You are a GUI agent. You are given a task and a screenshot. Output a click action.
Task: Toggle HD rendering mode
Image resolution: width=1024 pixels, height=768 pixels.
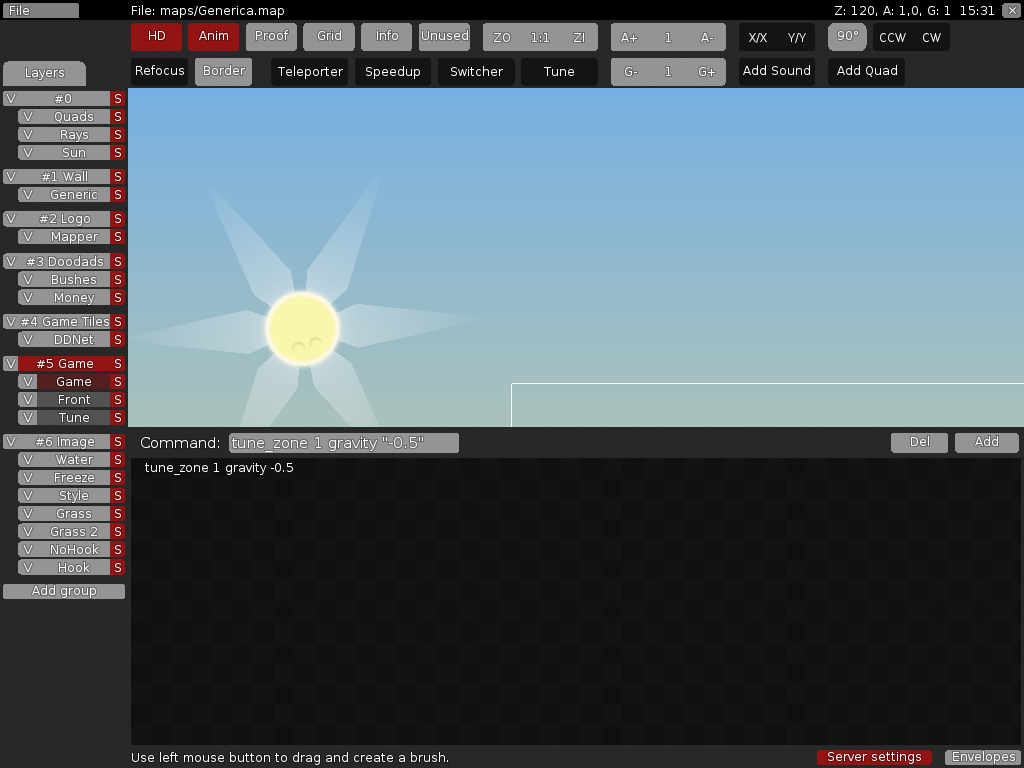(x=155, y=36)
